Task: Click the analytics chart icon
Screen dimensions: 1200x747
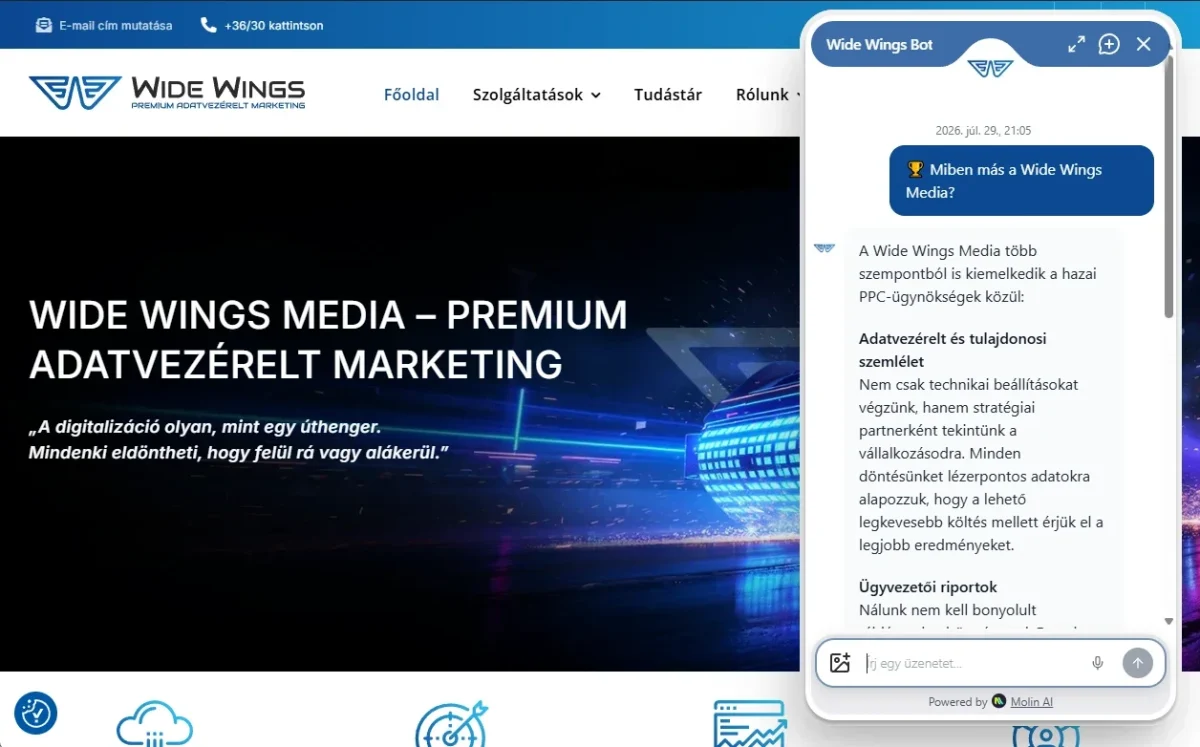Action: pyautogui.click(x=750, y=724)
